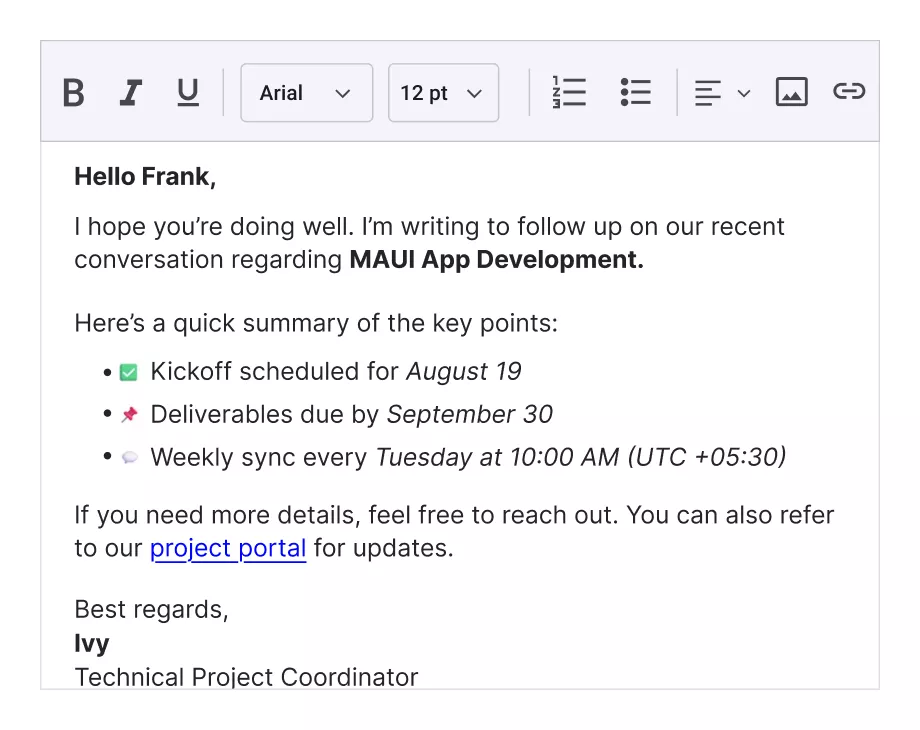Place cursor on "Technical Project Coordinator" line

(x=246, y=677)
